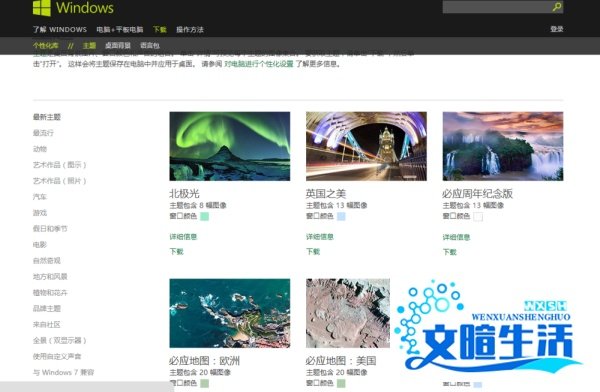Select 使用自定义声音 category
The height and width of the screenshot is (392, 600).
(x=57, y=356)
